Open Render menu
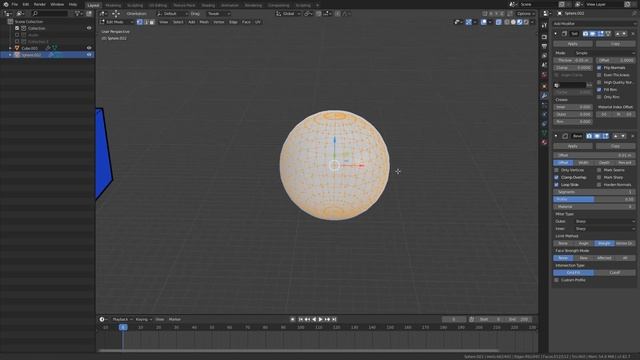Screen dimensions: 640x360 (x=40, y=4)
